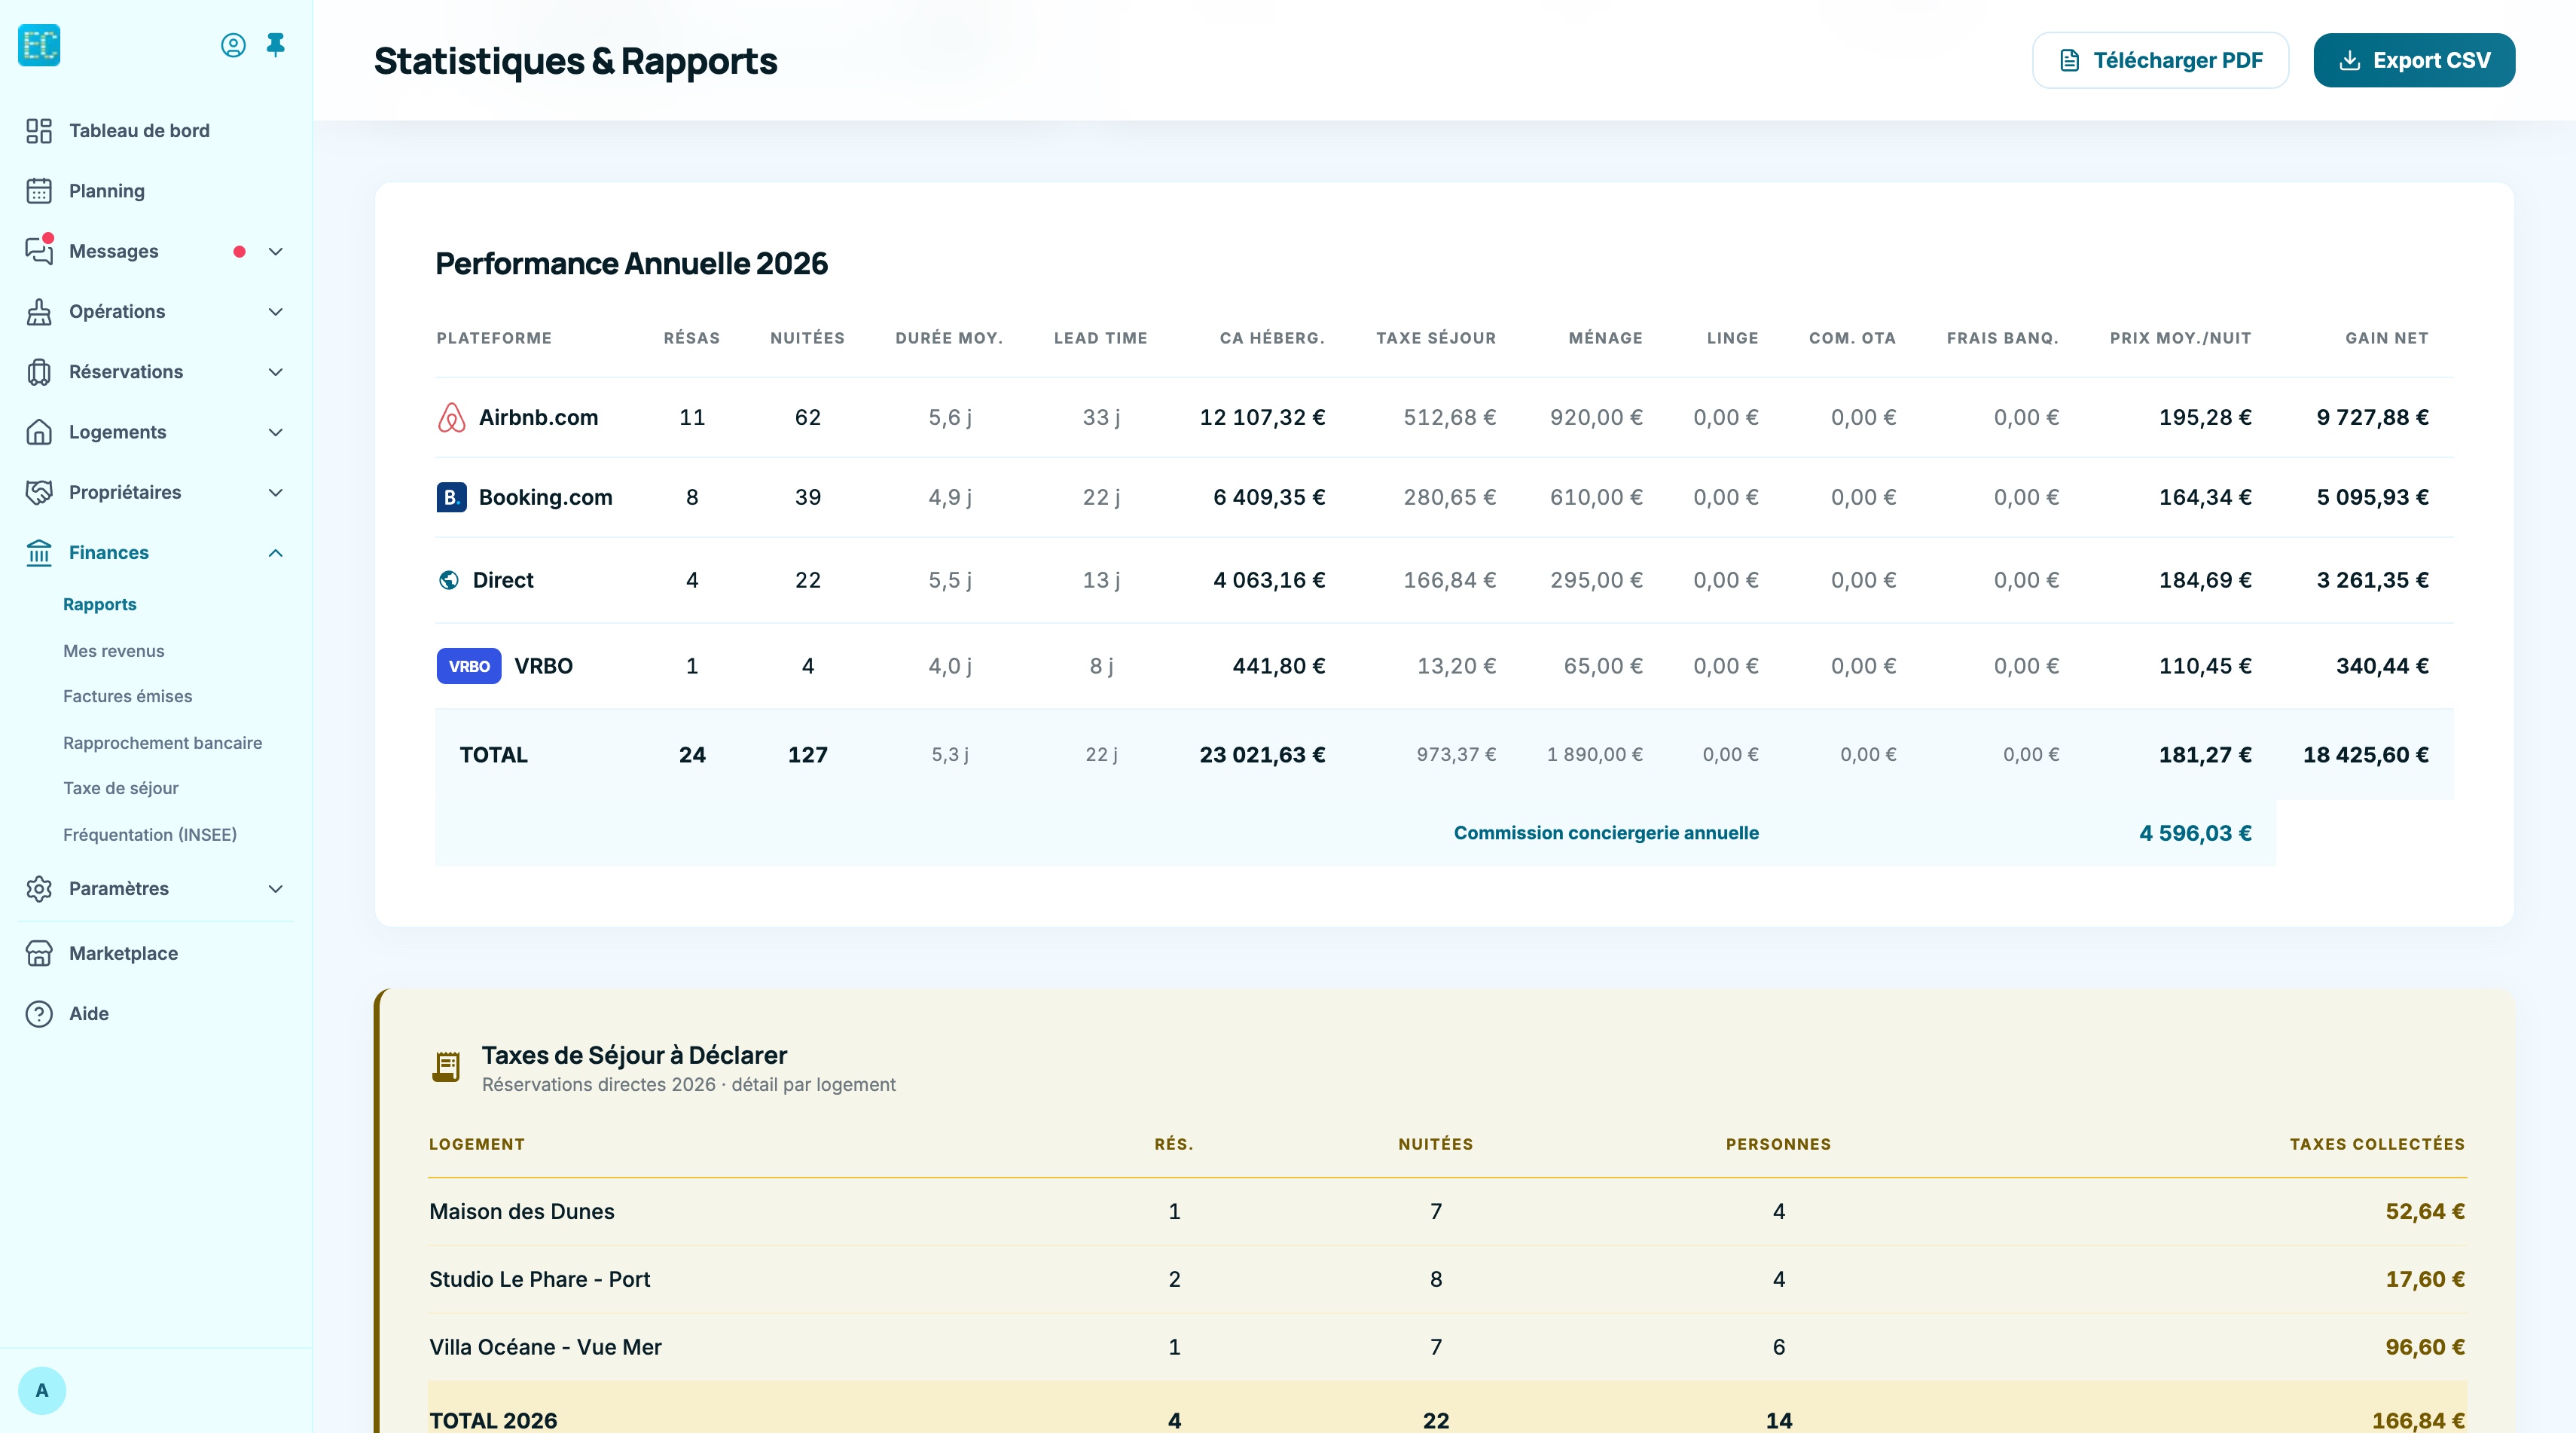Select the Villa Océane - Vue Mer row

pyautogui.click(x=1447, y=1347)
